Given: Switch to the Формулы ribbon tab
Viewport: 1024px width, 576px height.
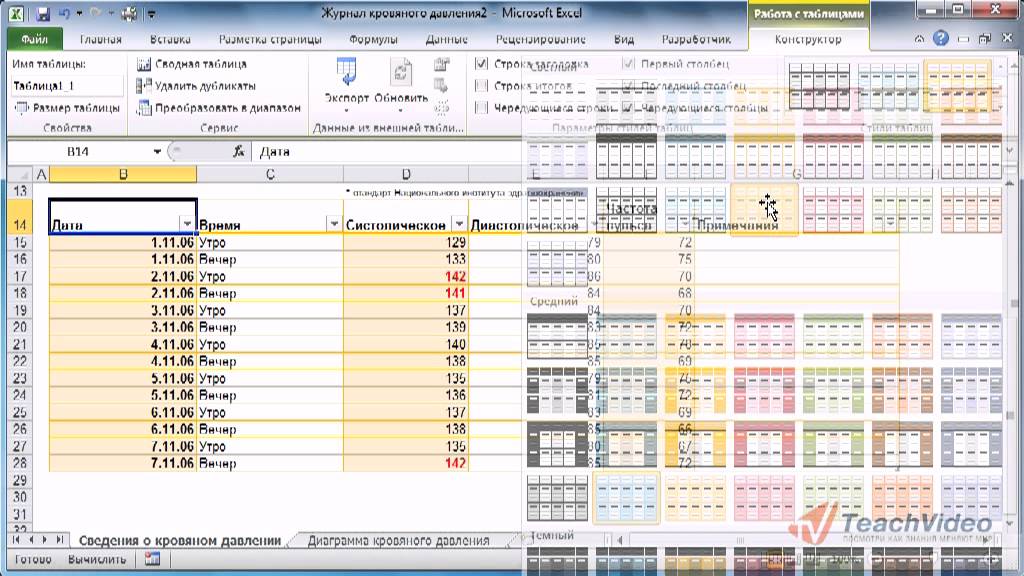Looking at the screenshot, I should click(x=373, y=39).
